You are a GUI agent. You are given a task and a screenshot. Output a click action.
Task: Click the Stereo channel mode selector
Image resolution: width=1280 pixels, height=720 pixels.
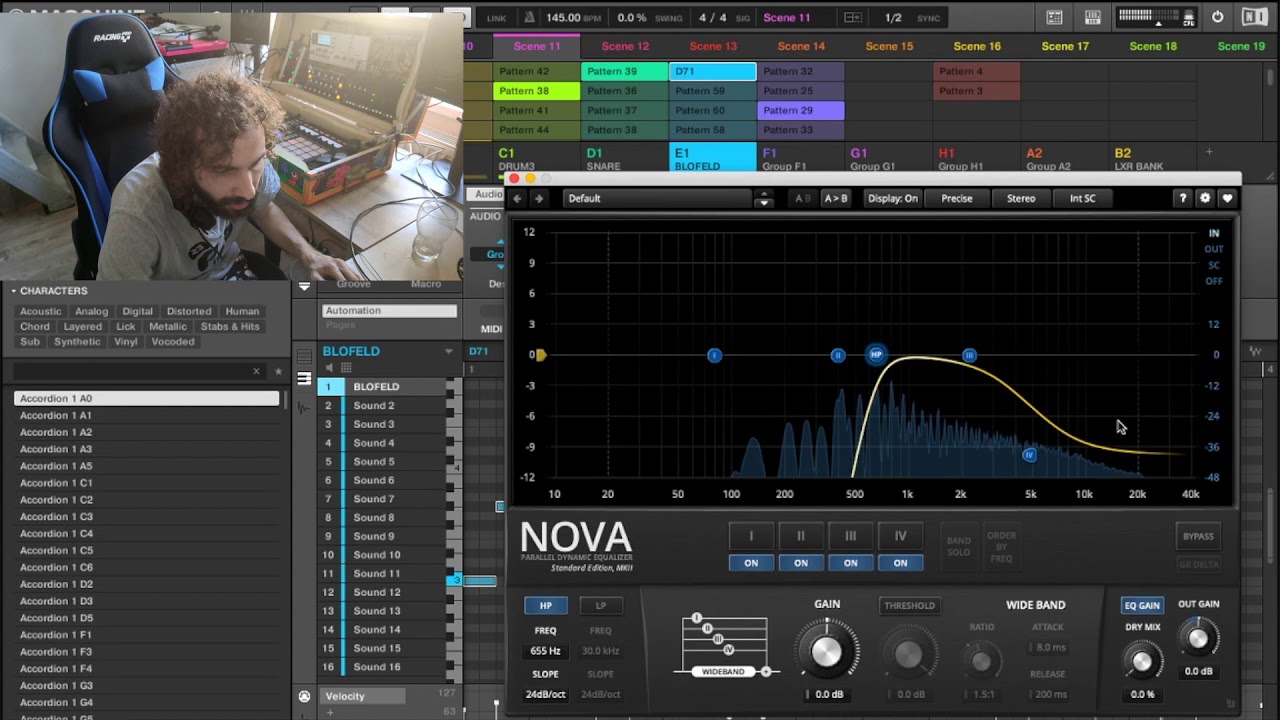(x=1021, y=198)
